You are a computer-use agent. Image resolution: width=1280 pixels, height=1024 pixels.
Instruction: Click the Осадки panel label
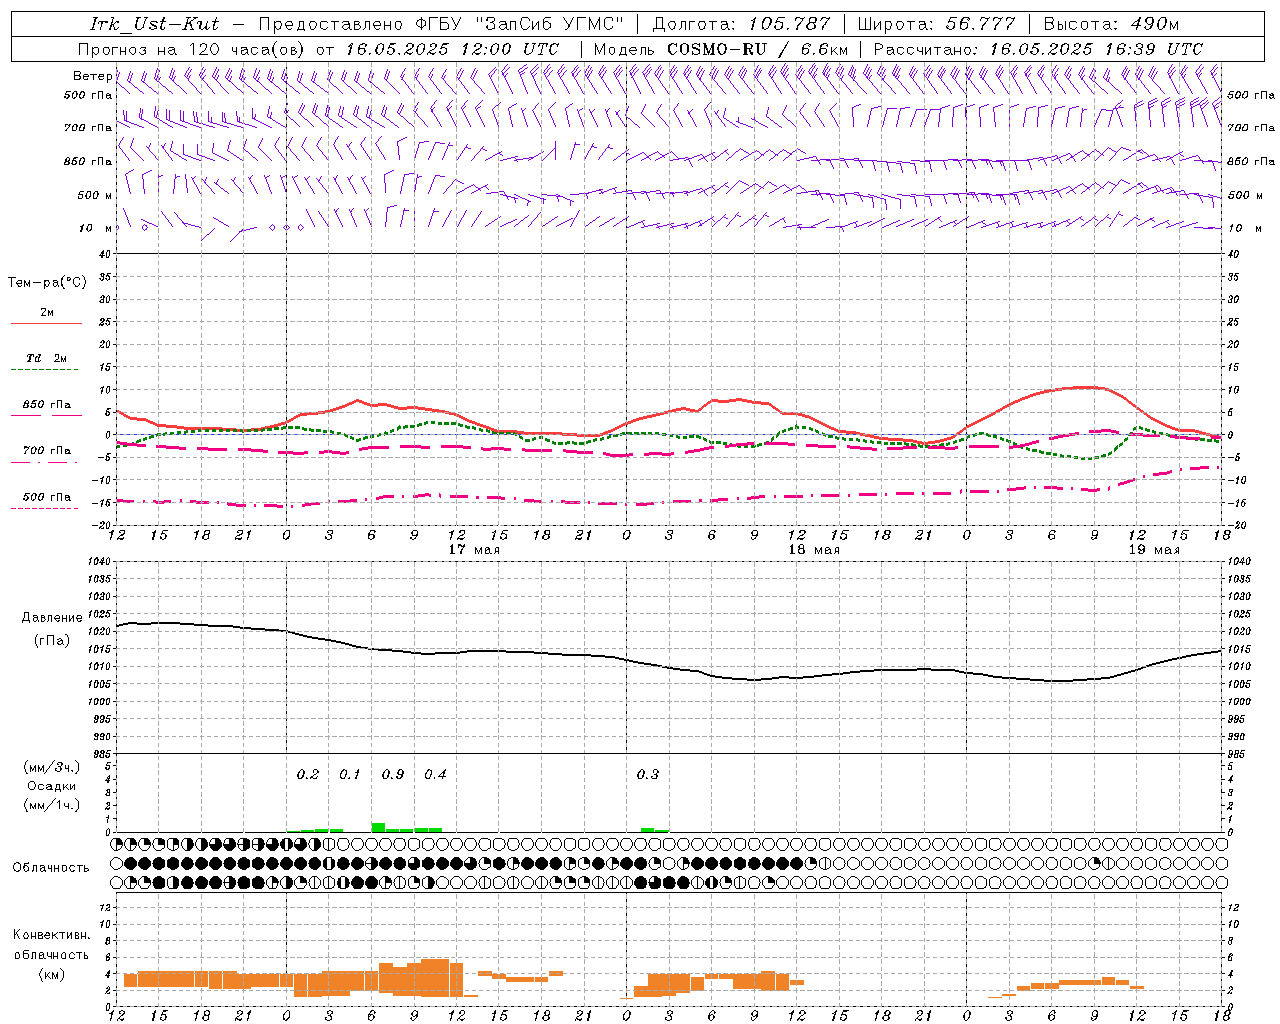pos(52,786)
